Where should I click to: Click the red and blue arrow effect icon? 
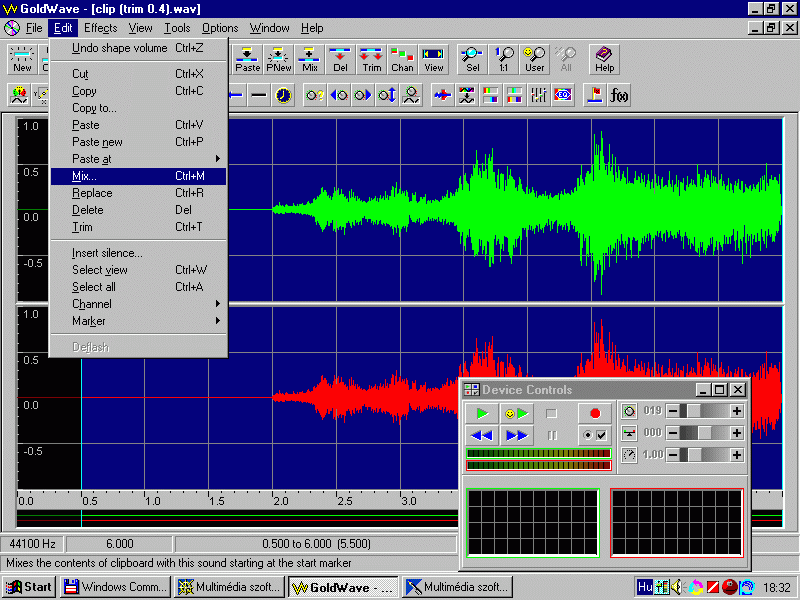442,95
